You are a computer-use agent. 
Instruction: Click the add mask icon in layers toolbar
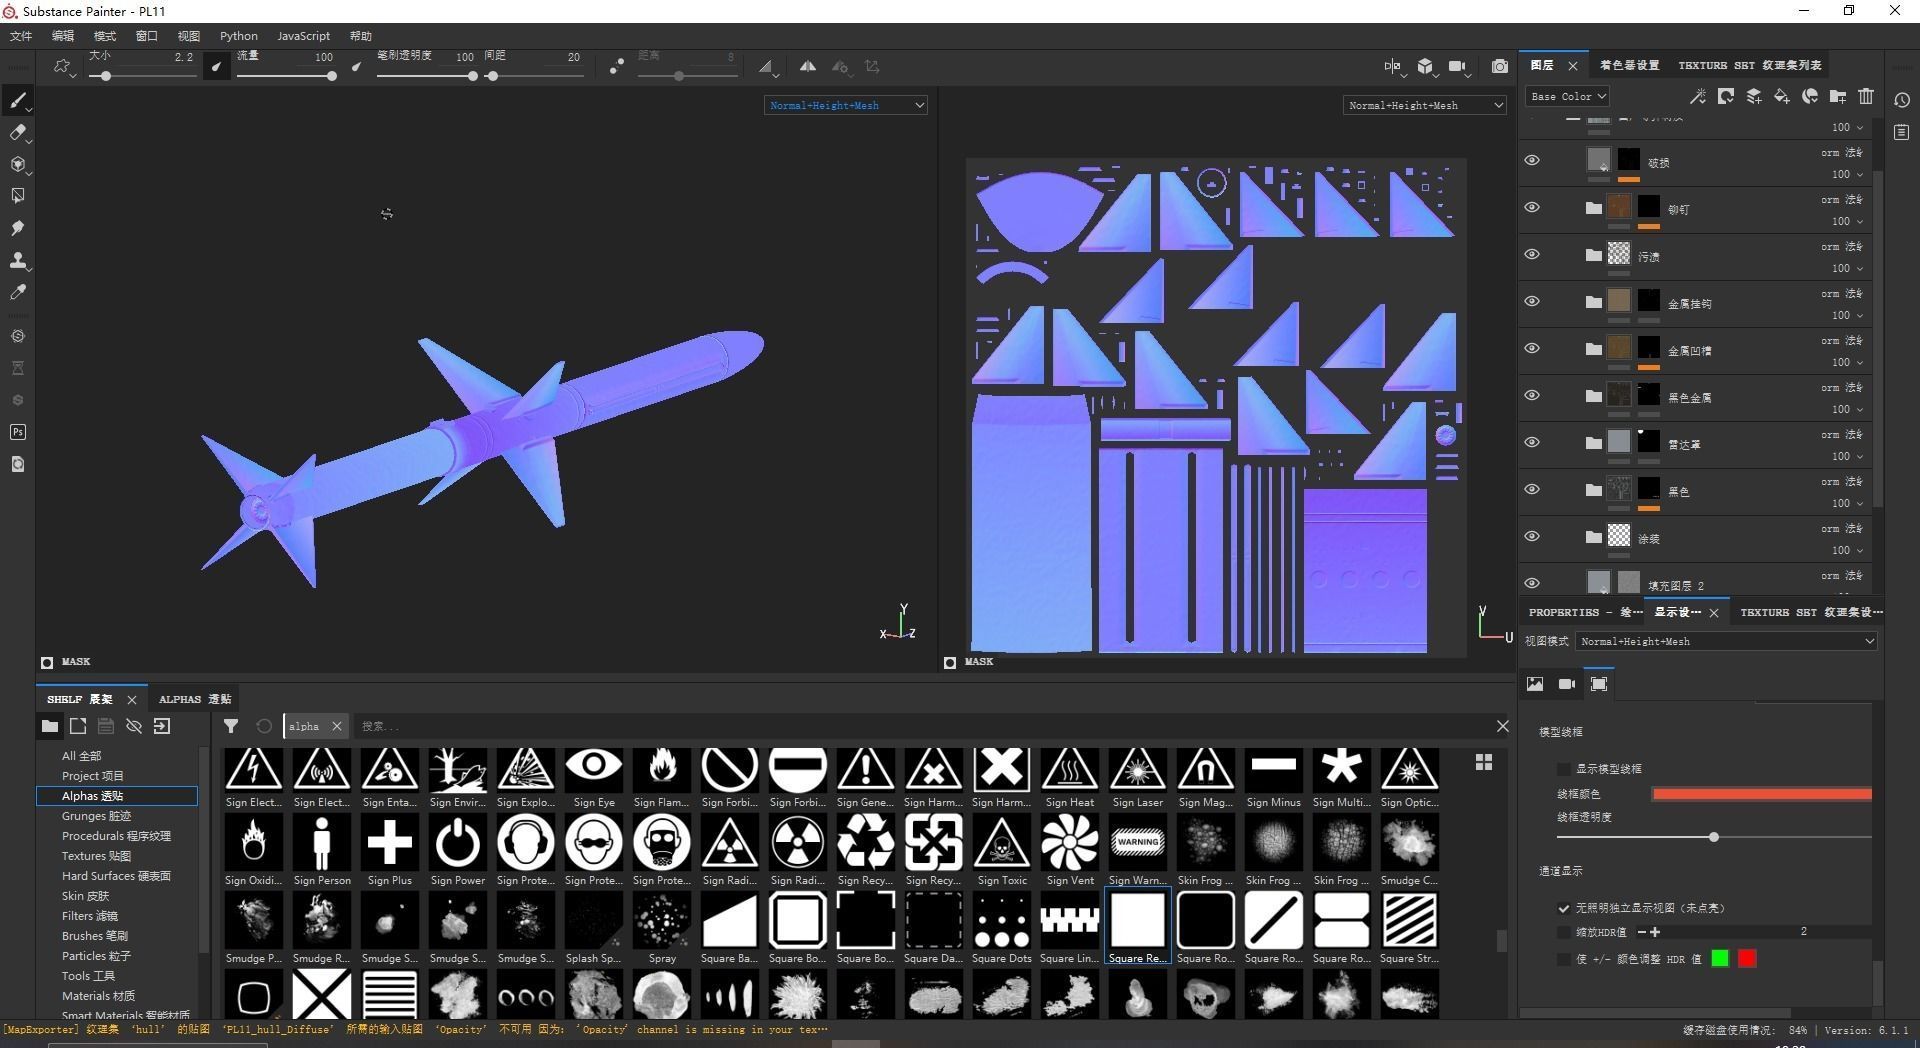click(x=1725, y=96)
